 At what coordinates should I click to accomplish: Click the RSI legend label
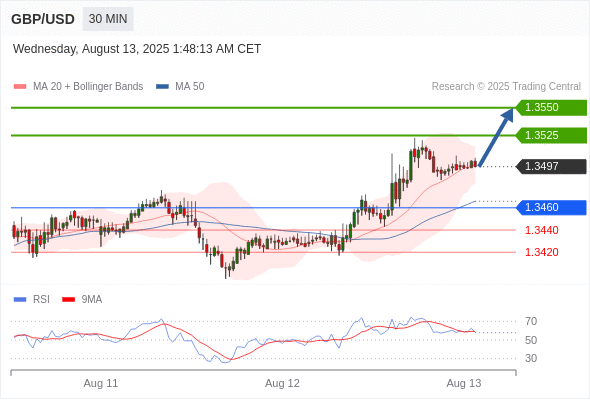tap(41, 300)
